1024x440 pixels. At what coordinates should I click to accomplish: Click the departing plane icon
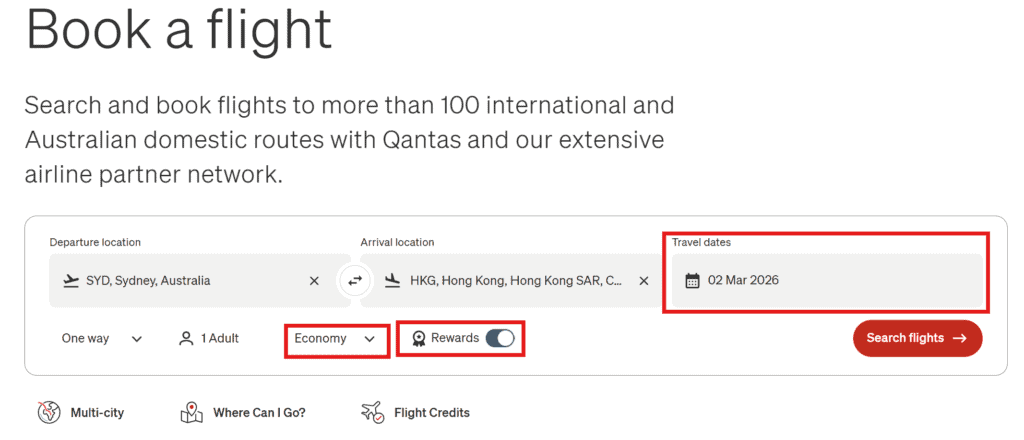click(x=70, y=281)
